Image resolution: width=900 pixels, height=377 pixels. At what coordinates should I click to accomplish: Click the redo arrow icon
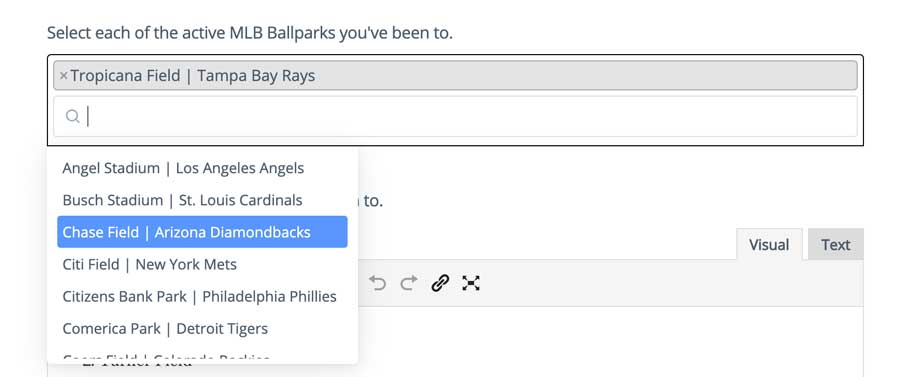409,283
